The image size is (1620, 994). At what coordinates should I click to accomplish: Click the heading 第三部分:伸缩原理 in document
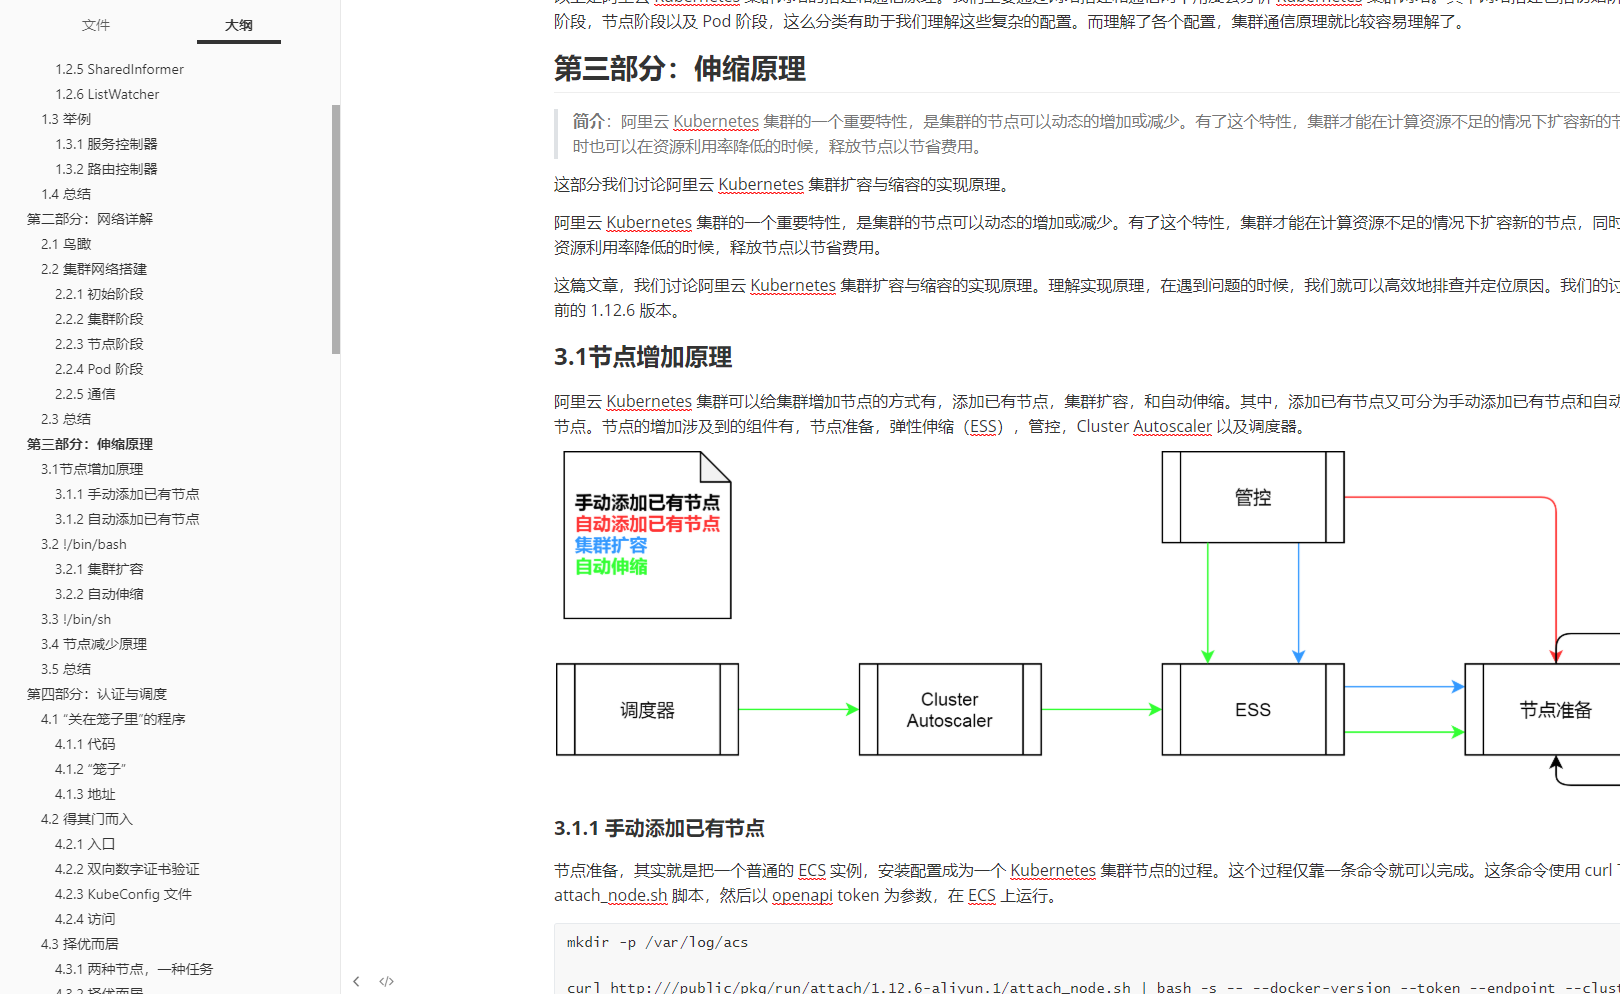point(680,69)
